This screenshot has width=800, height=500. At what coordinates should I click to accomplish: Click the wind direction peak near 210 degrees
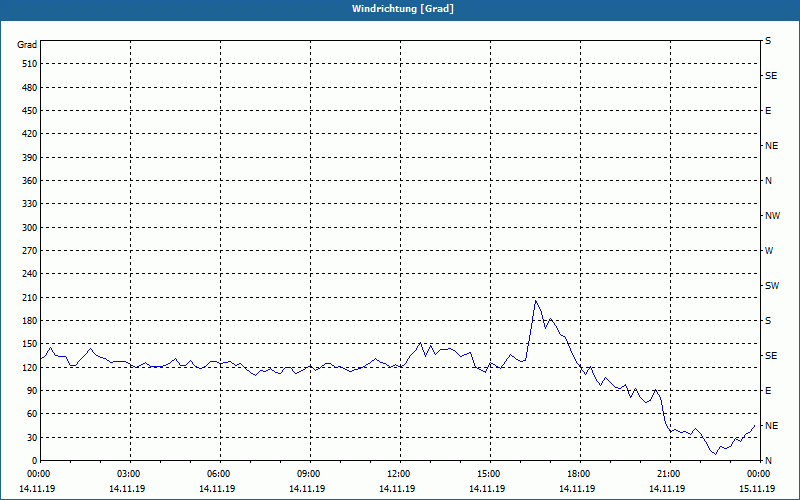coord(535,301)
